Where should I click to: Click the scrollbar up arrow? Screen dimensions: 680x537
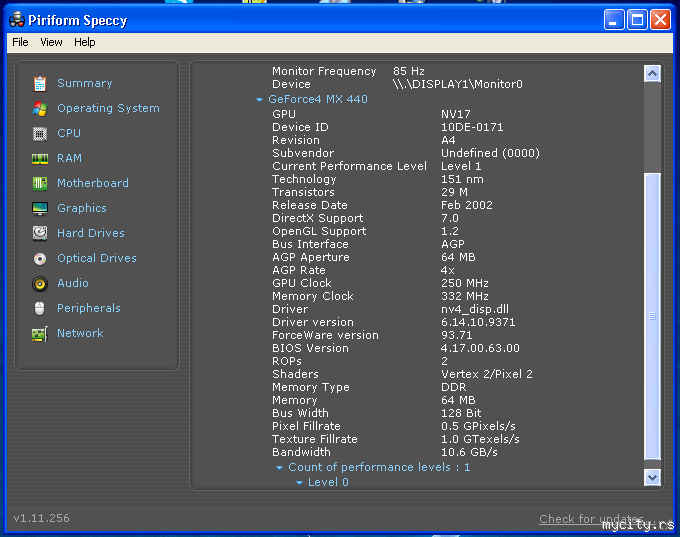[652, 74]
